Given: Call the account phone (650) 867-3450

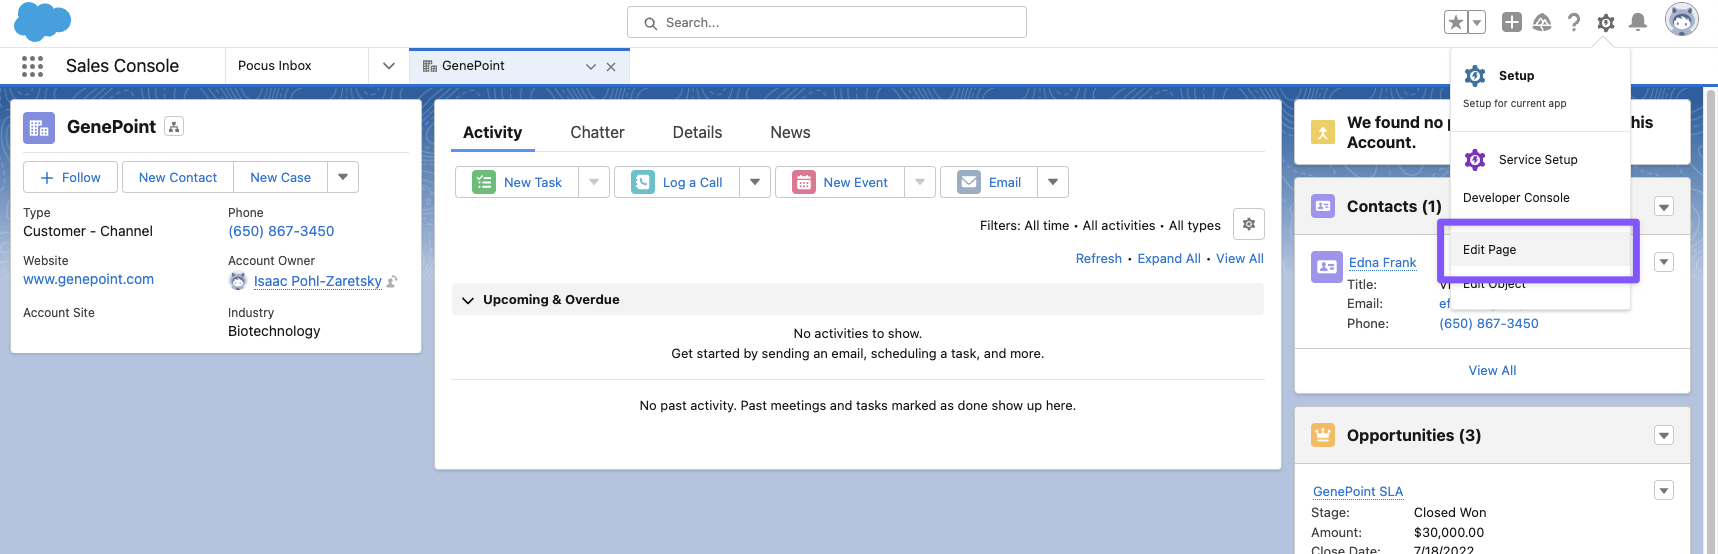Looking at the screenshot, I should click(281, 231).
